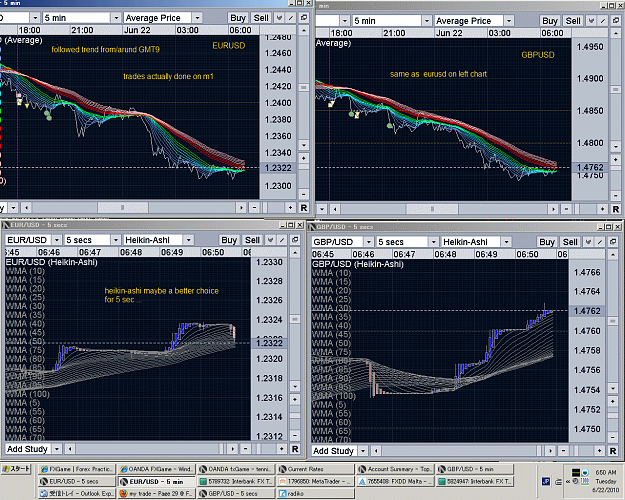Click the JP language bar icon in the system tray
The image size is (625, 500).
click(546, 481)
